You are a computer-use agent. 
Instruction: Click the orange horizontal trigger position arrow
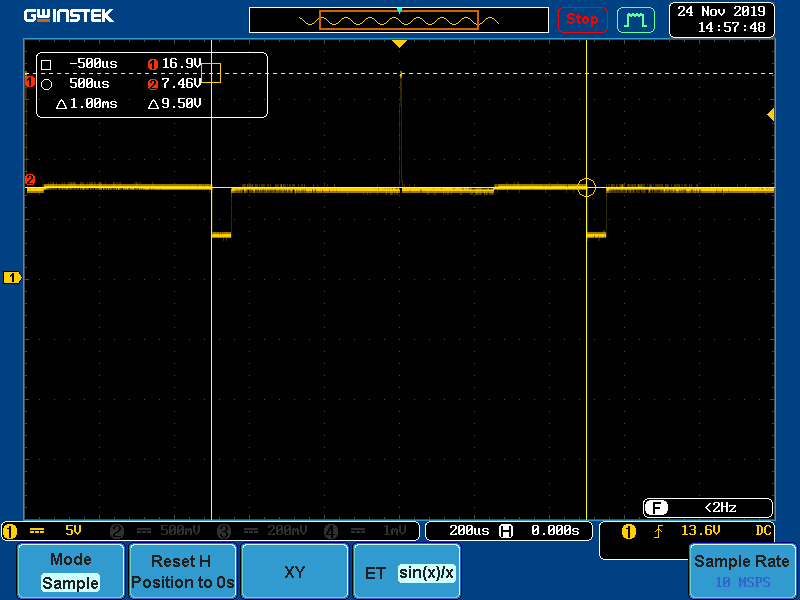[399, 44]
